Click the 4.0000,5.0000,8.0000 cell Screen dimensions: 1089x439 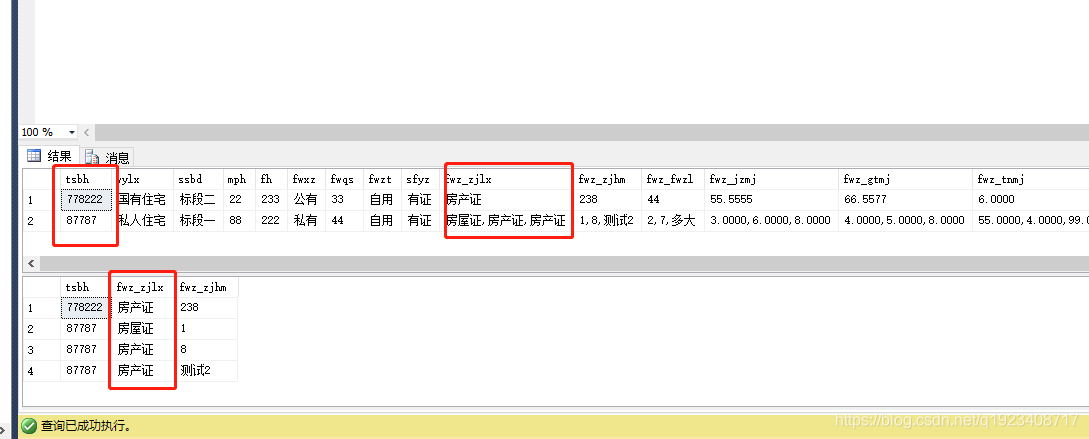click(x=905, y=221)
